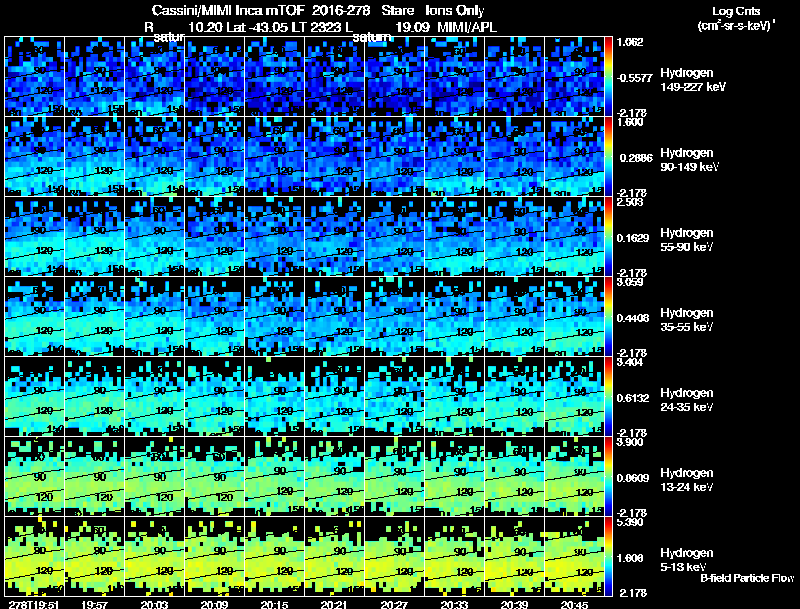Click the 20:21 time axis label
The image size is (800, 609).
(x=334, y=604)
